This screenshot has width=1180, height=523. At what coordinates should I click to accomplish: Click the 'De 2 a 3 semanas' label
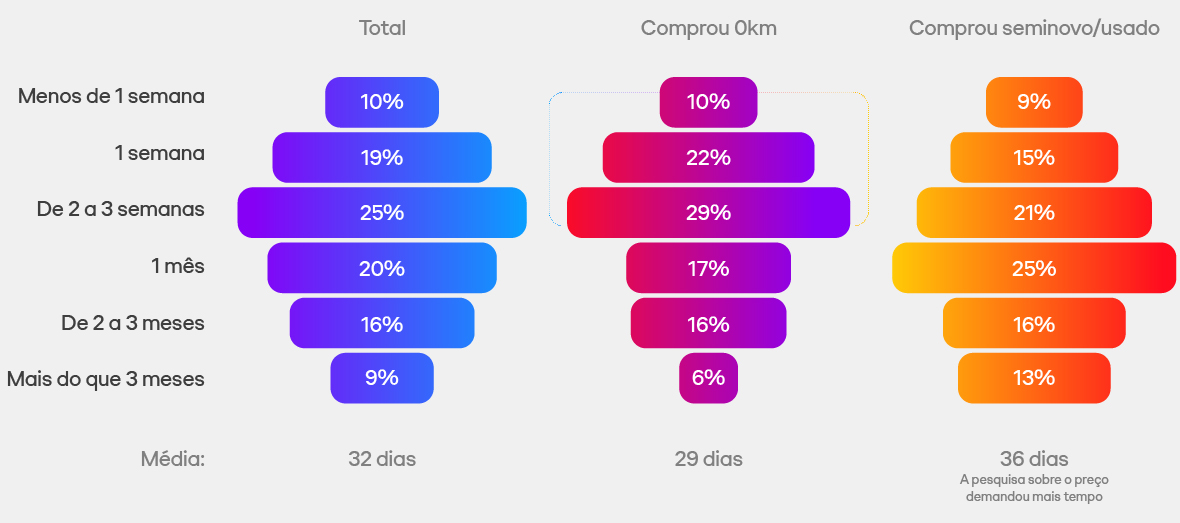tap(120, 210)
